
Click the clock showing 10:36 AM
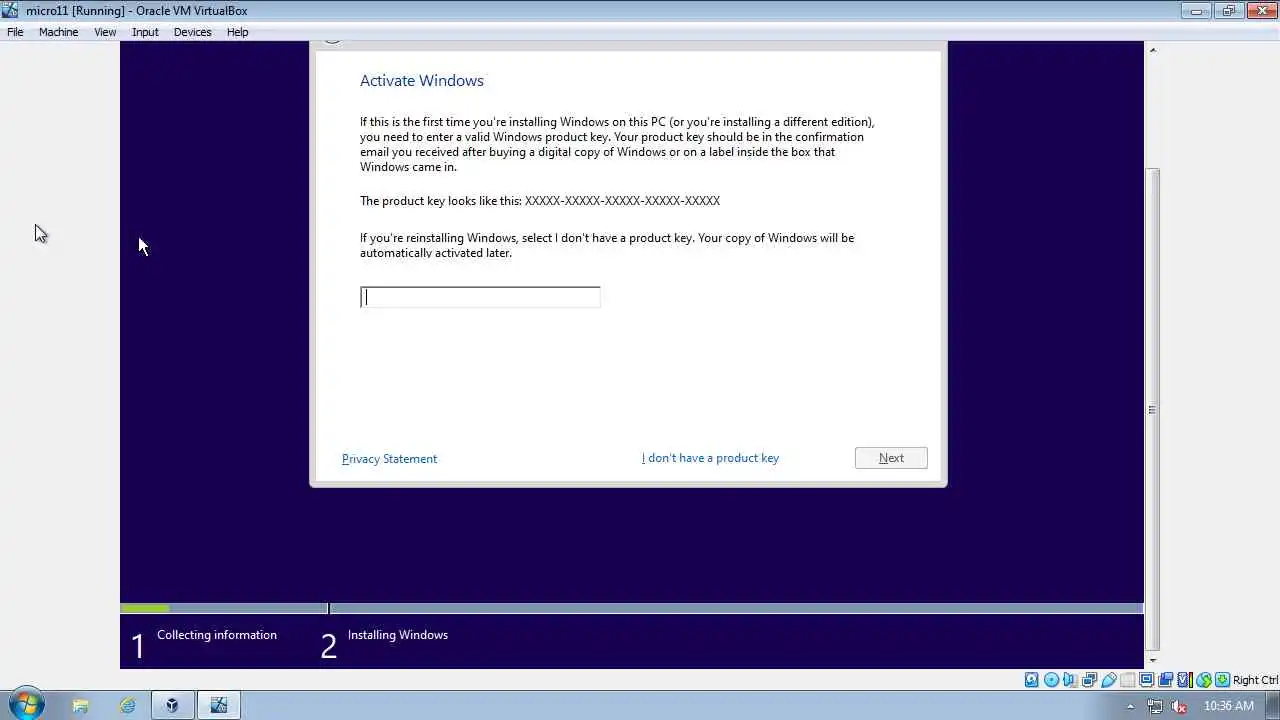coord(1229,706)
